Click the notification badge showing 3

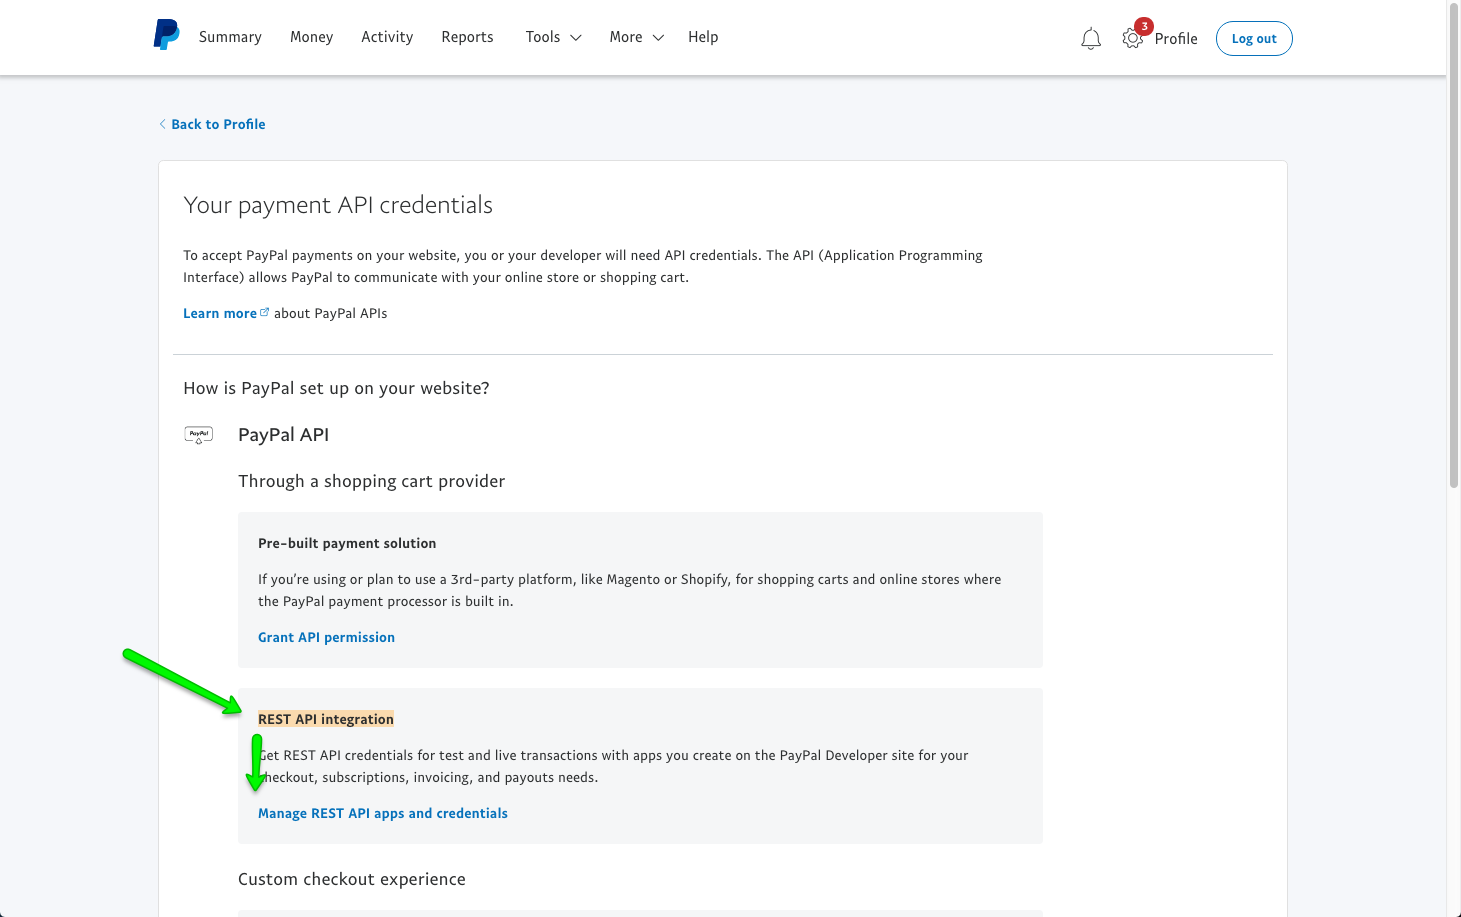point(1144,25)
